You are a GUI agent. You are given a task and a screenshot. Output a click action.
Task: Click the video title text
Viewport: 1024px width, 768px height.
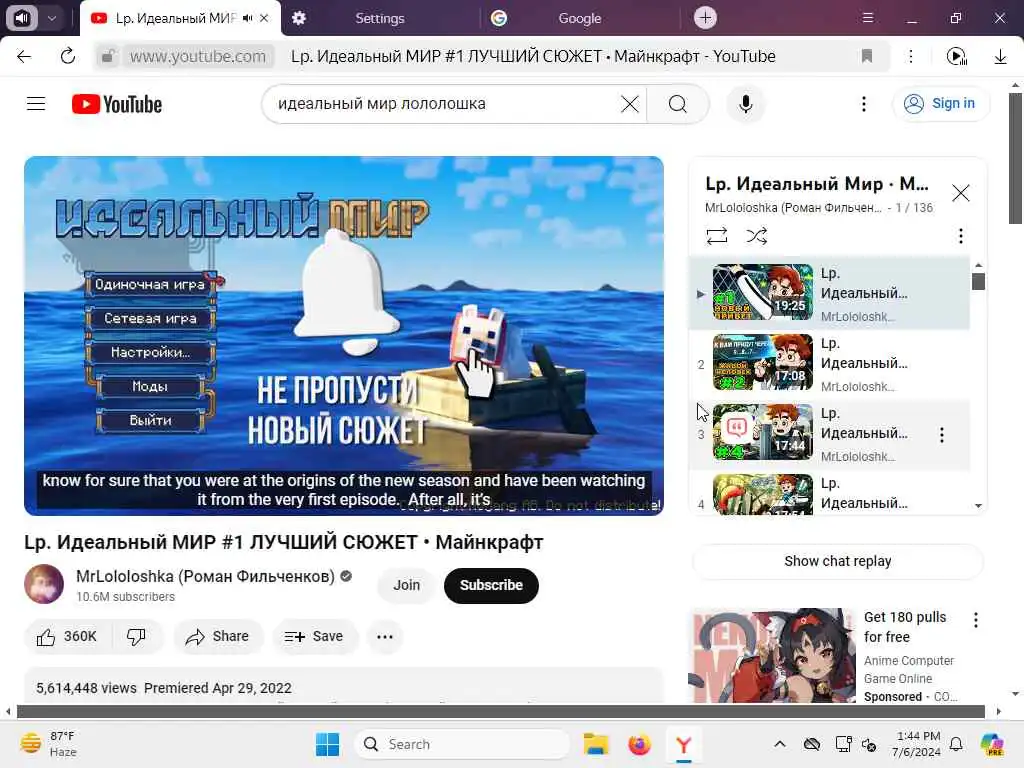pyautogui.click(x=283, y=543)
